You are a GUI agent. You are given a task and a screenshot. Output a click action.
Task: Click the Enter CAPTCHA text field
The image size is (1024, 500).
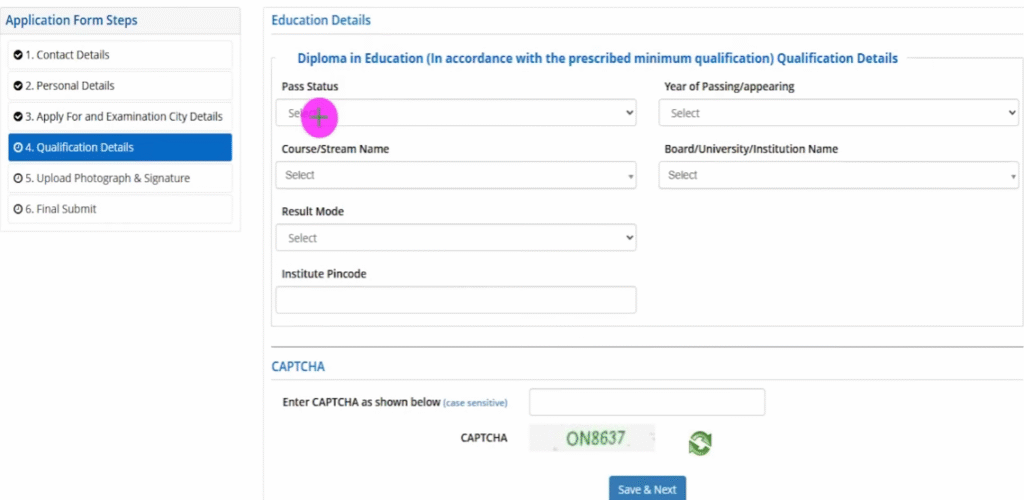tap(646, 402)
